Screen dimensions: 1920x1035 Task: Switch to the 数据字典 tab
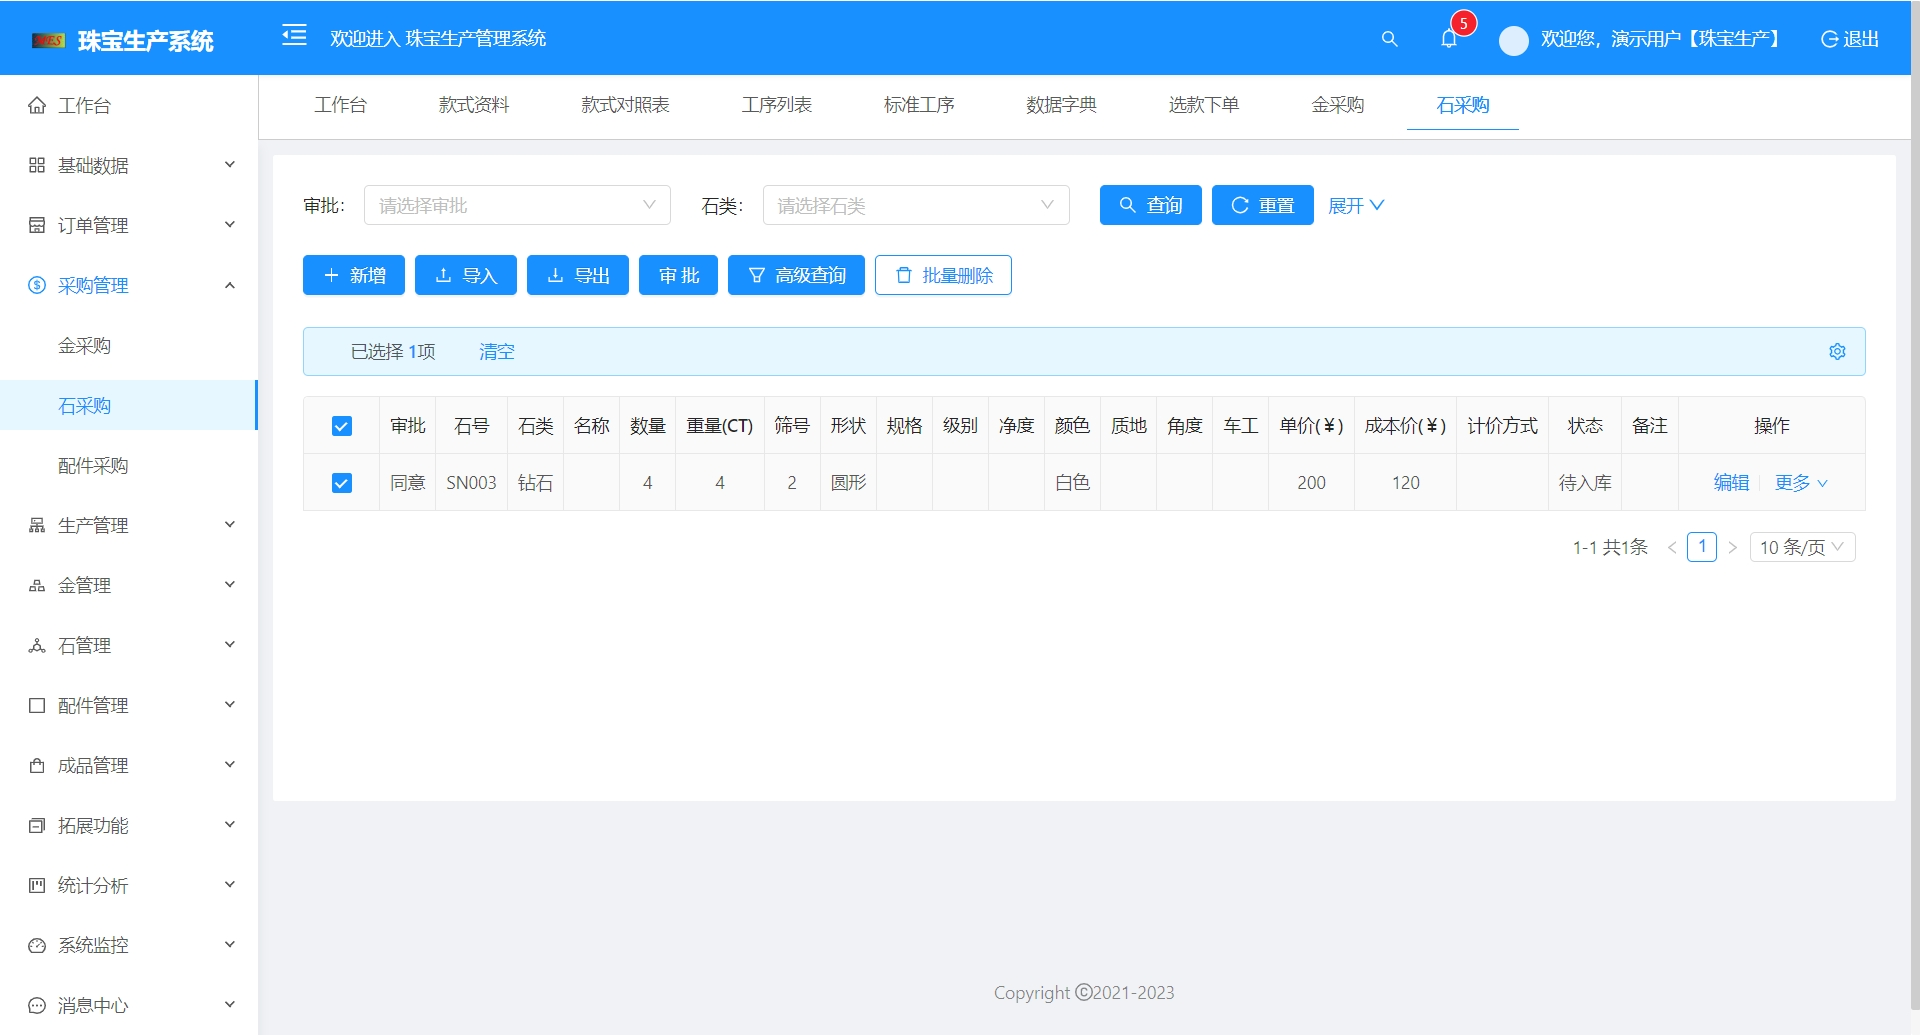point(1061,105)
